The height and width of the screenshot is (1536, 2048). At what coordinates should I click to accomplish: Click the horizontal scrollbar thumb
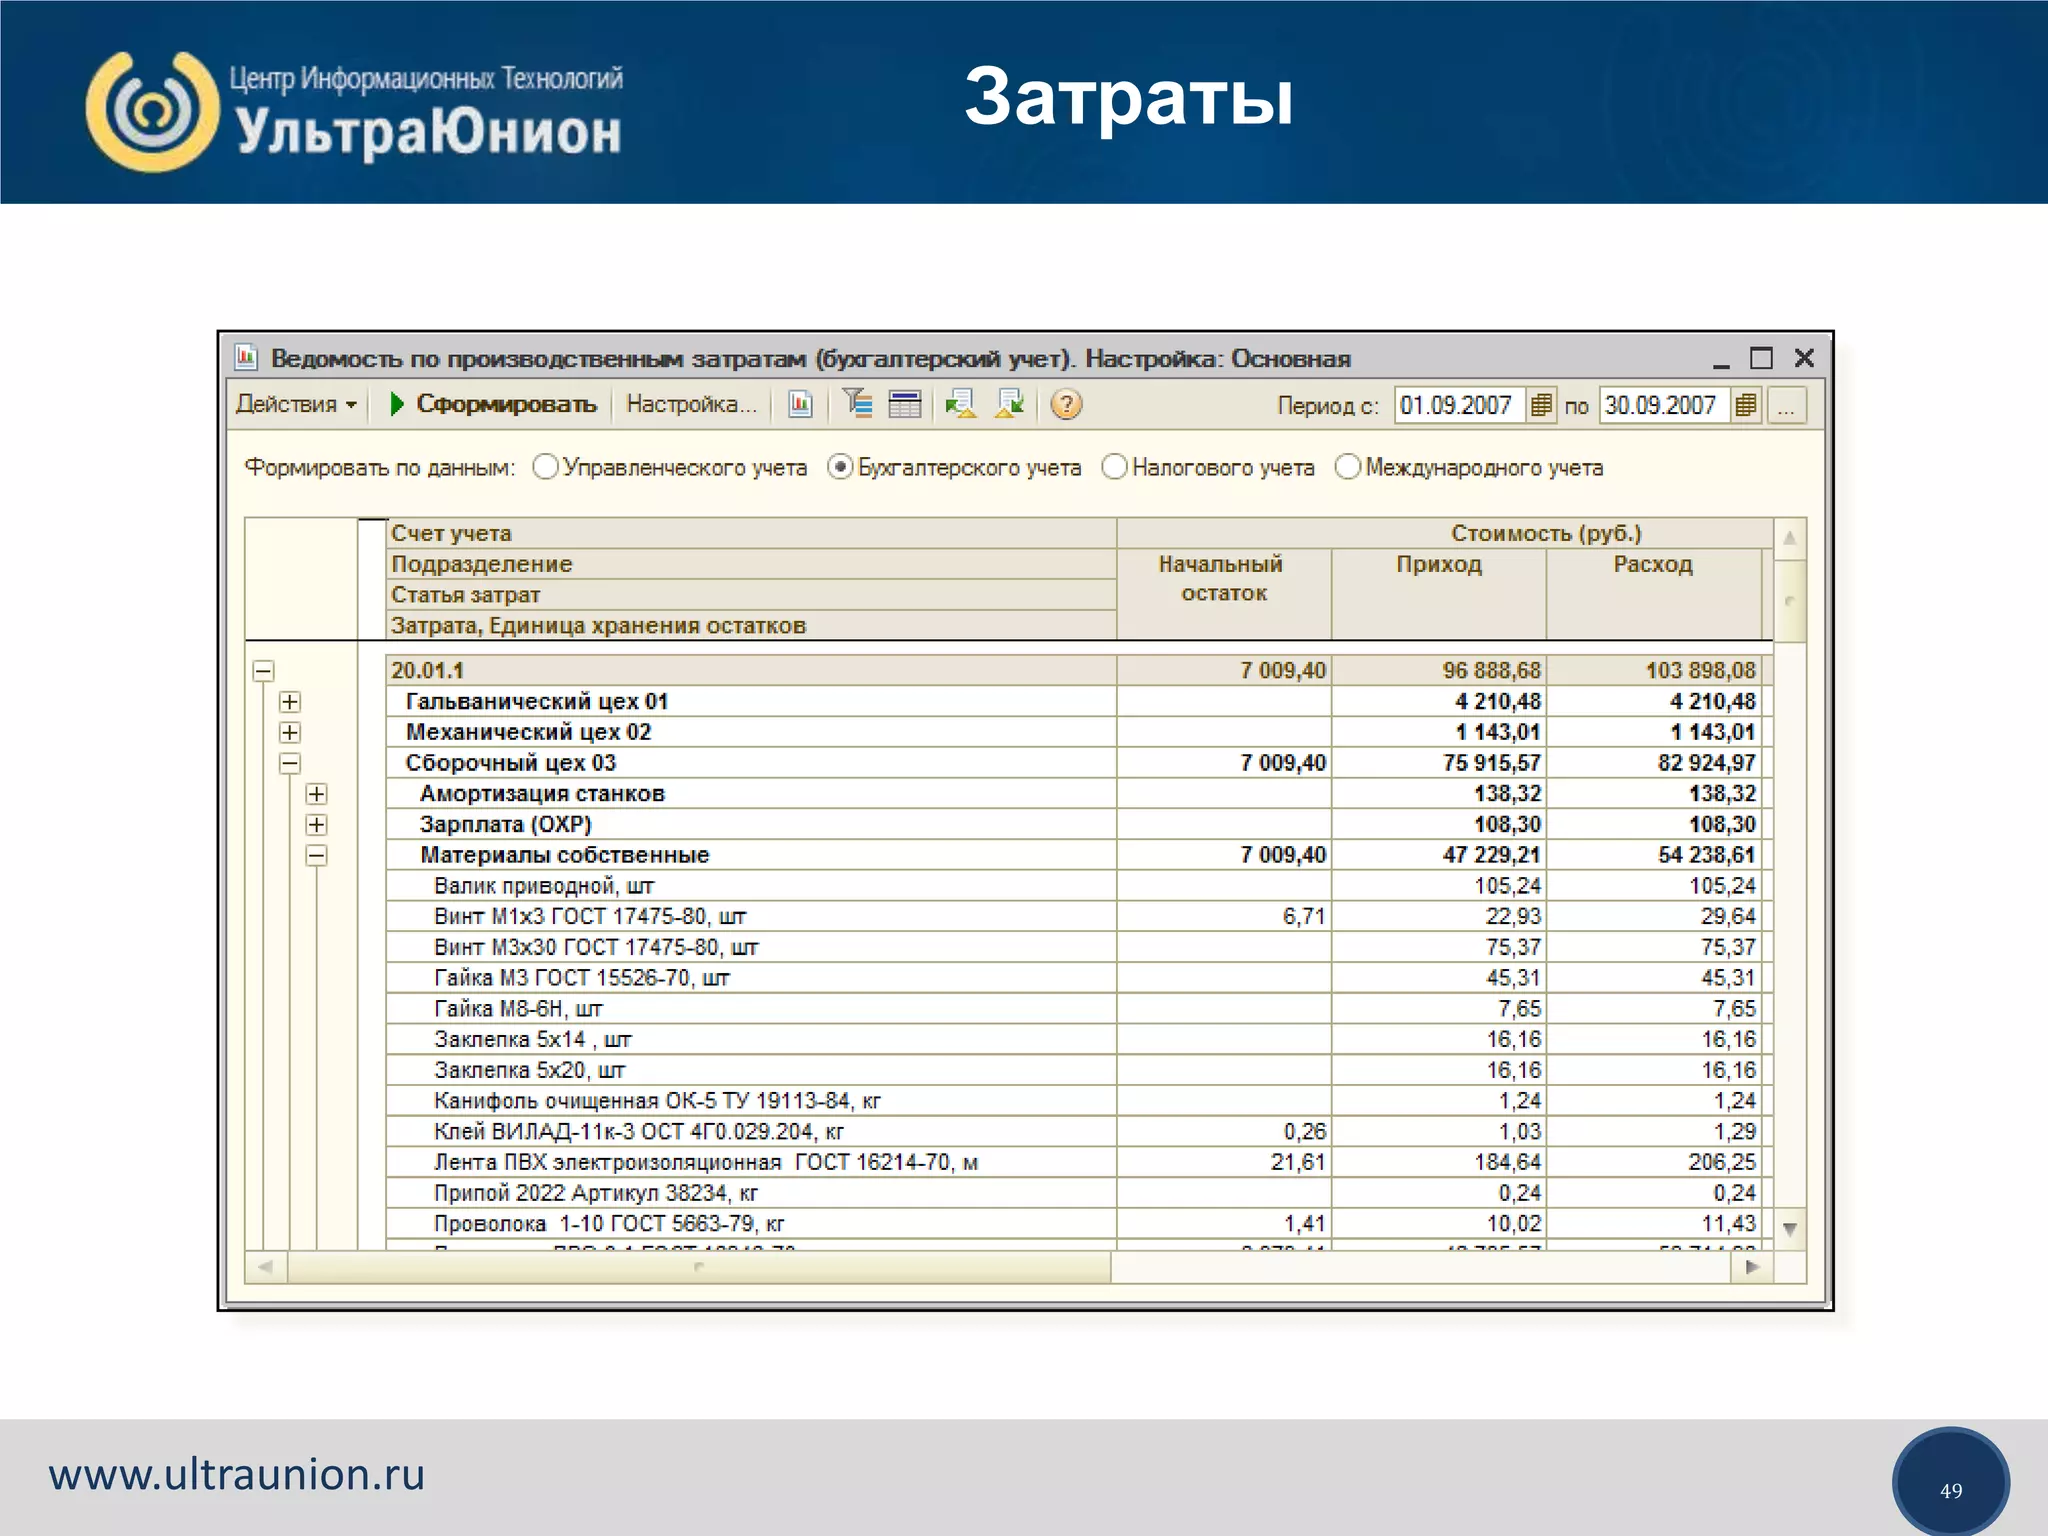pyautogui.click(x=699, y=1267)
